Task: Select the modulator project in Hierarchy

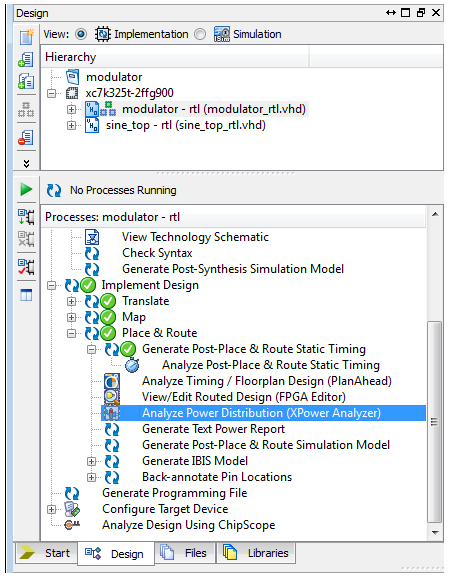Action: (x=114, y=77)
